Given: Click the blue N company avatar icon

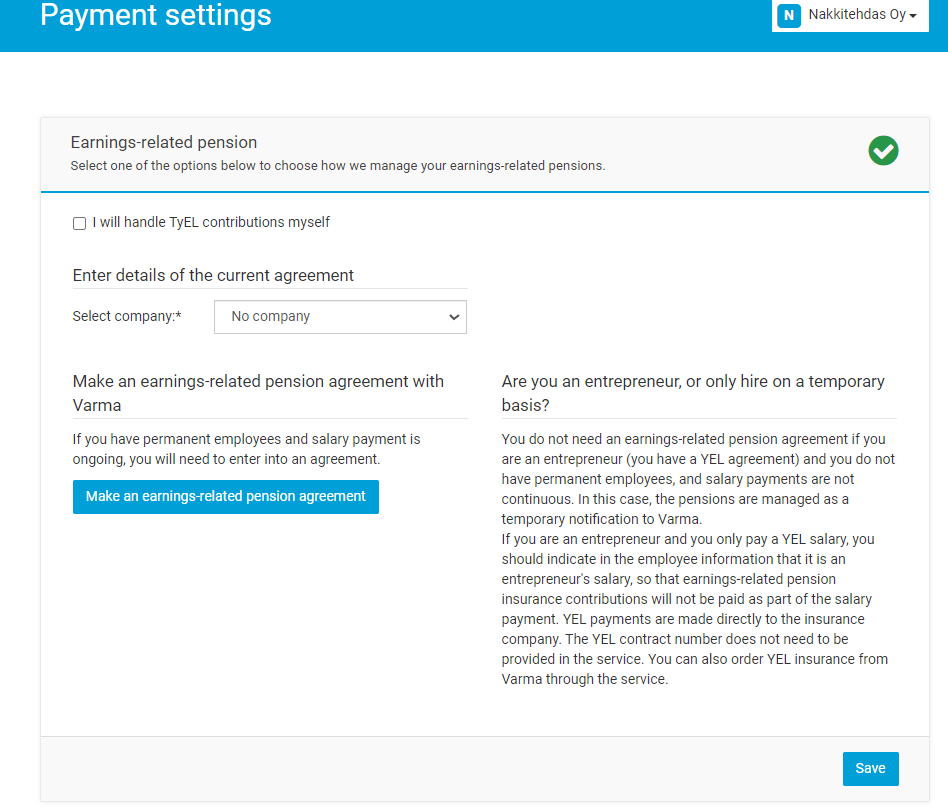Looking at the screenshot, I should pos(789,15).
